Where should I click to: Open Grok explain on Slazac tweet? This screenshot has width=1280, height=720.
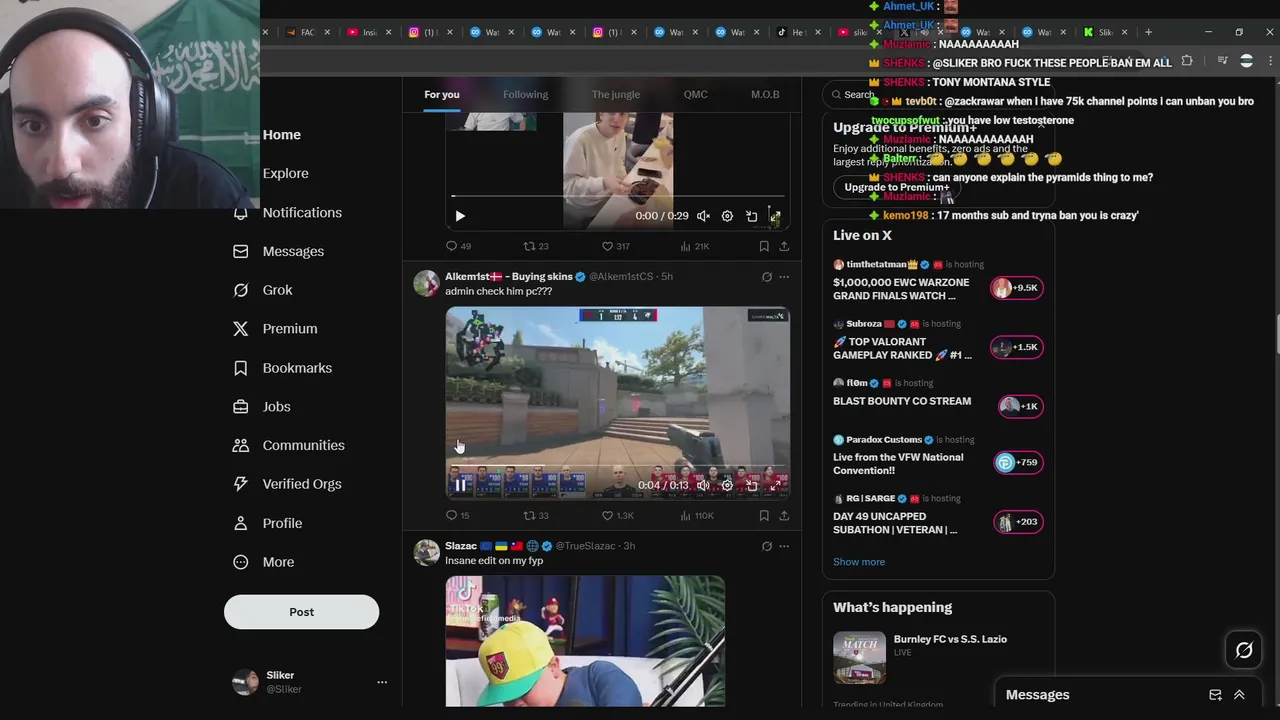(767, 546)
